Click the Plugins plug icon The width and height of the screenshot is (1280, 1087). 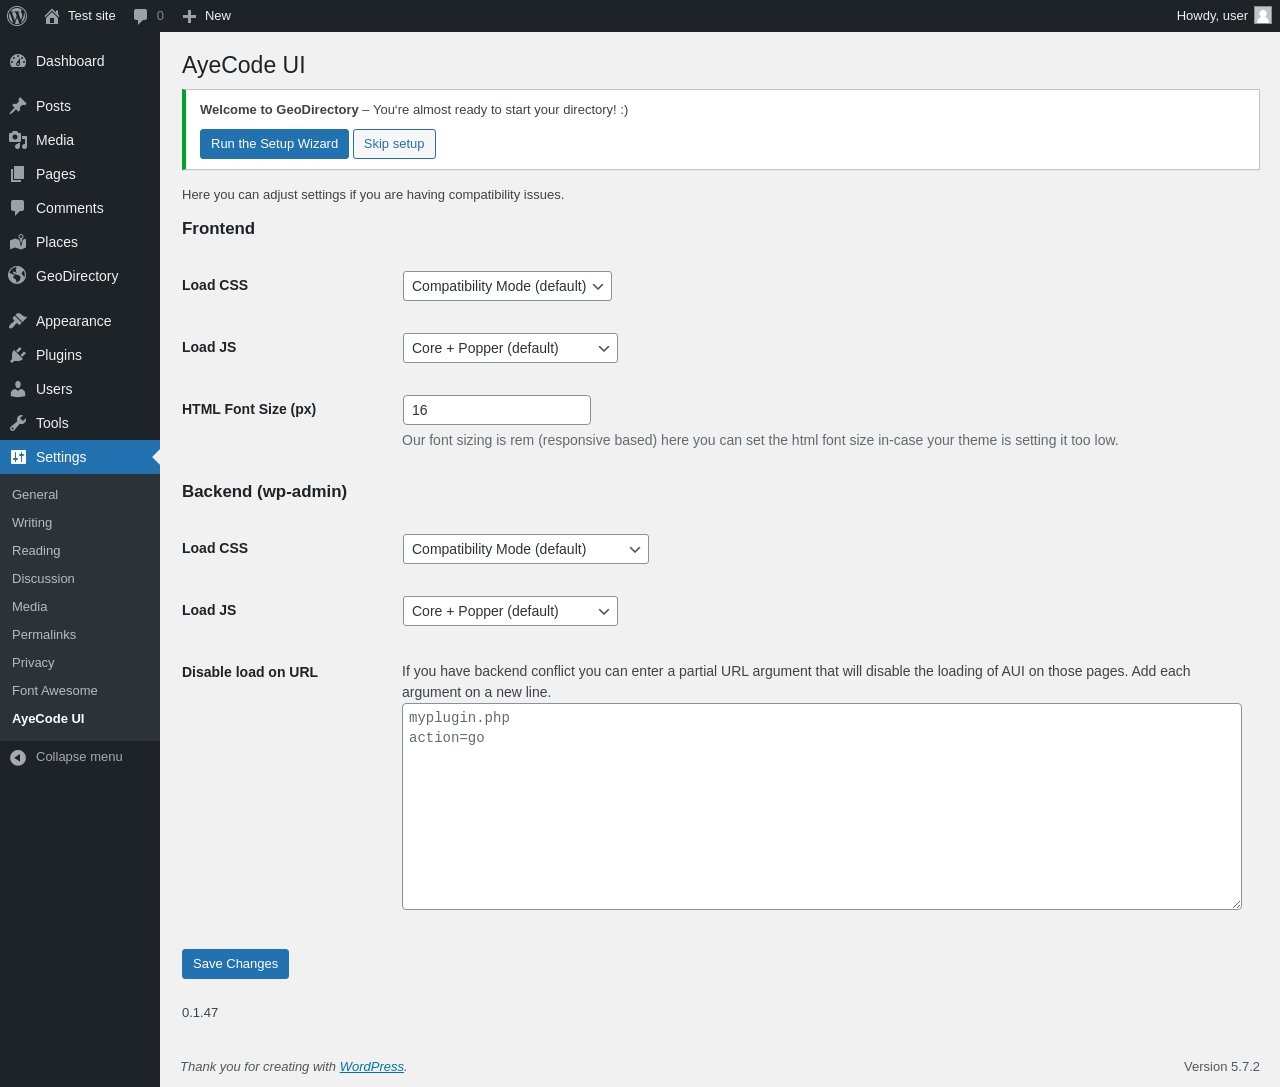pos(18,355)
